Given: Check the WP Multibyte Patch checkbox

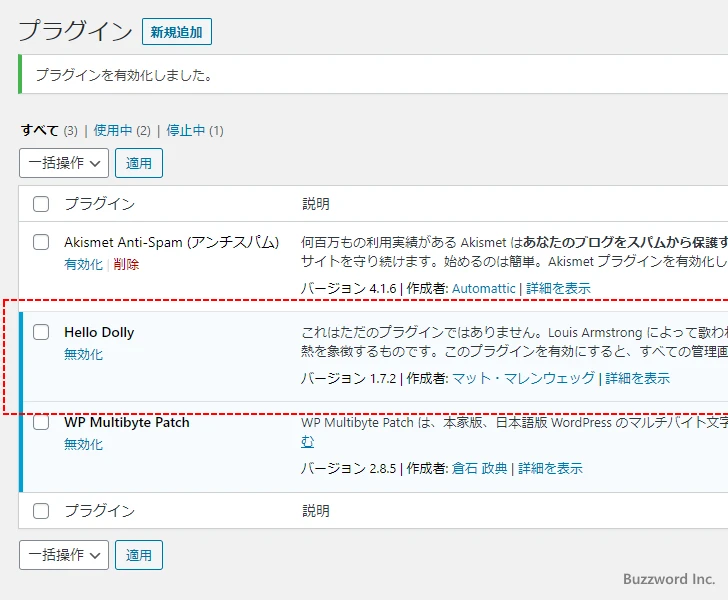Looking at the screenshot, I should [x=41, y=422].
